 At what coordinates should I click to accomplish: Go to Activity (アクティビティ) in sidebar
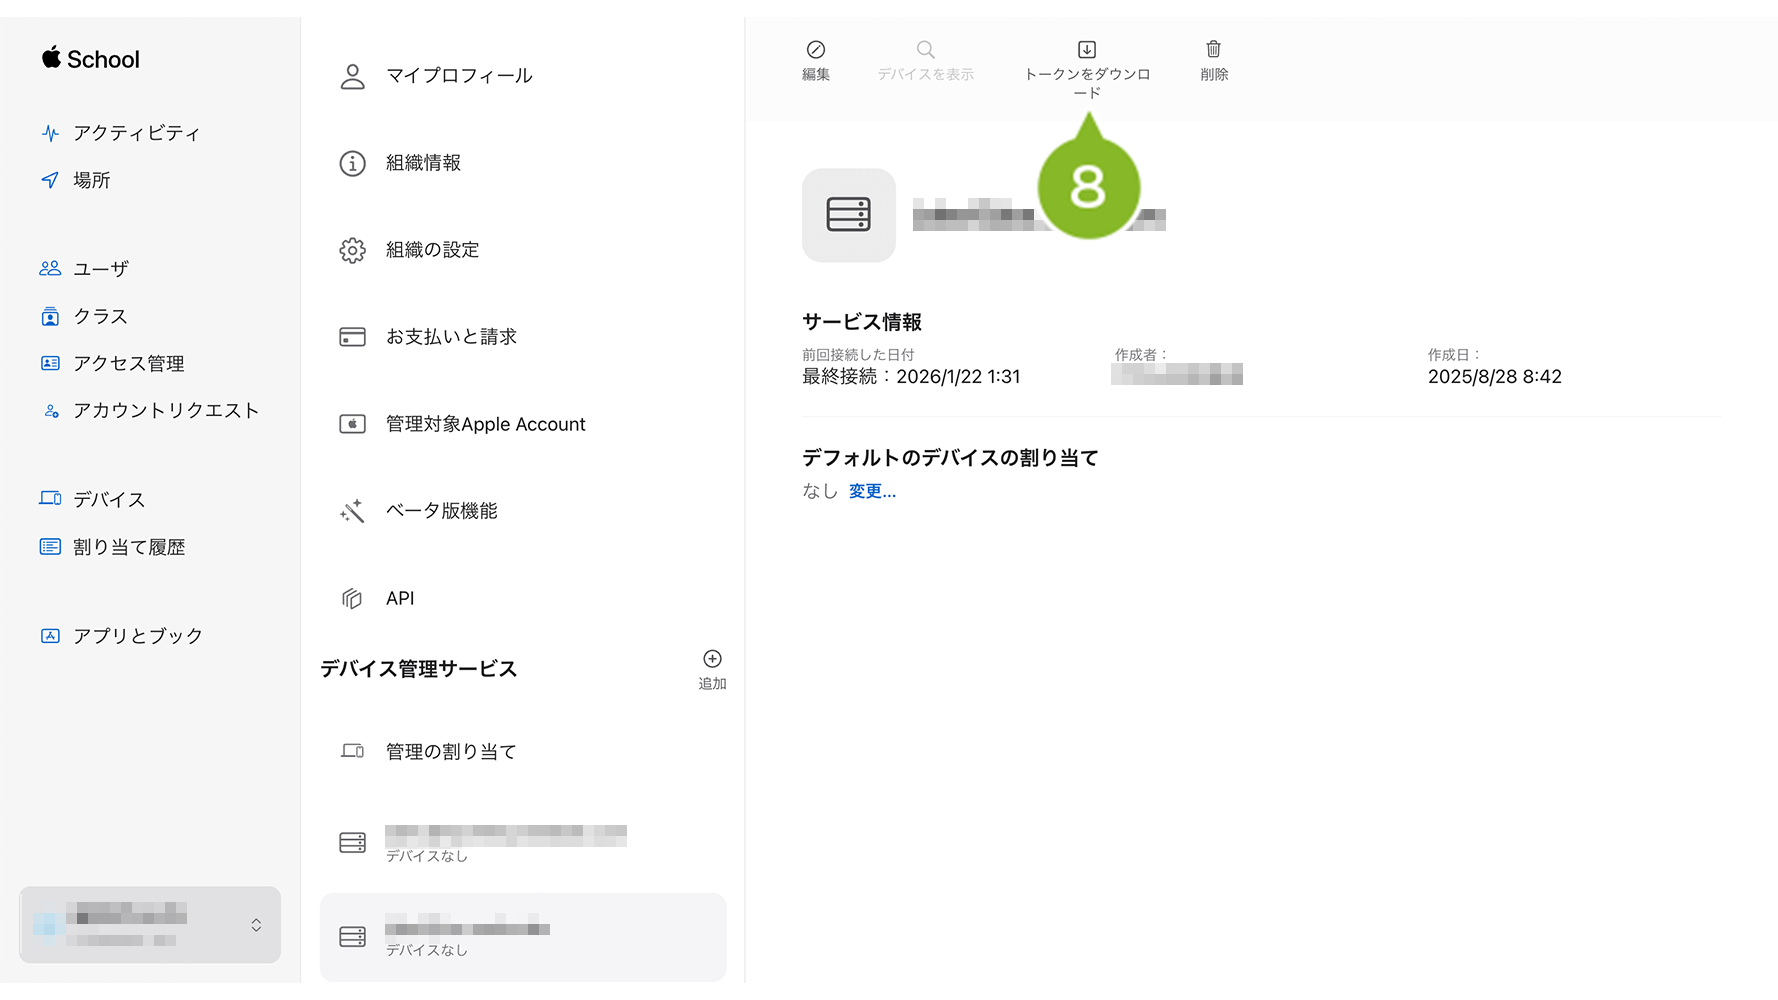click(136, 133)
